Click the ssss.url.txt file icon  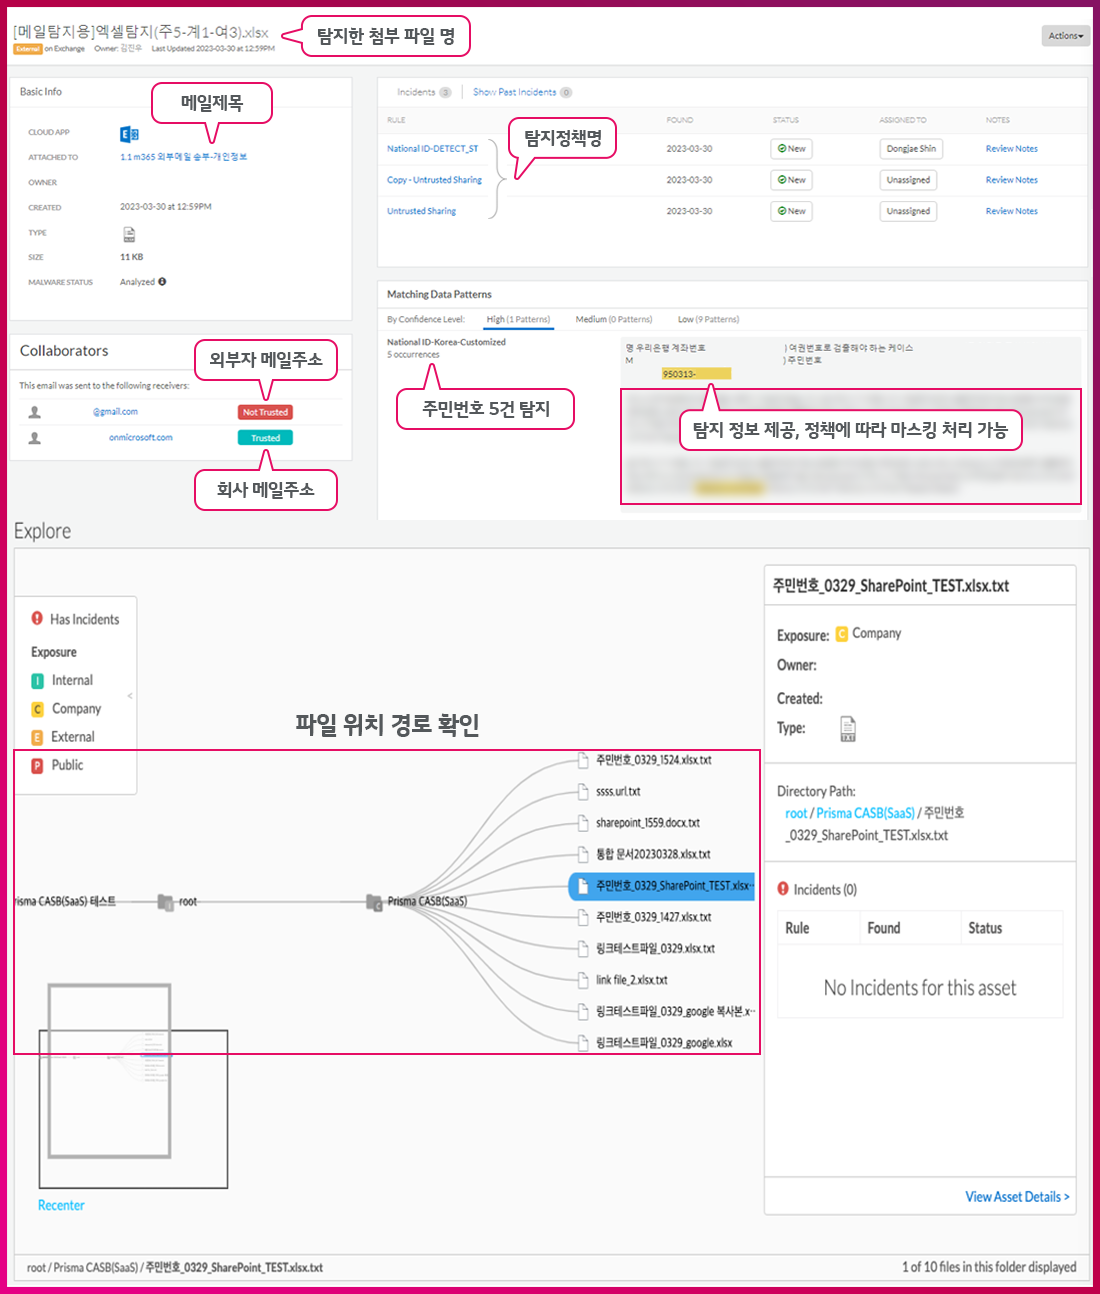click(584, 792)
